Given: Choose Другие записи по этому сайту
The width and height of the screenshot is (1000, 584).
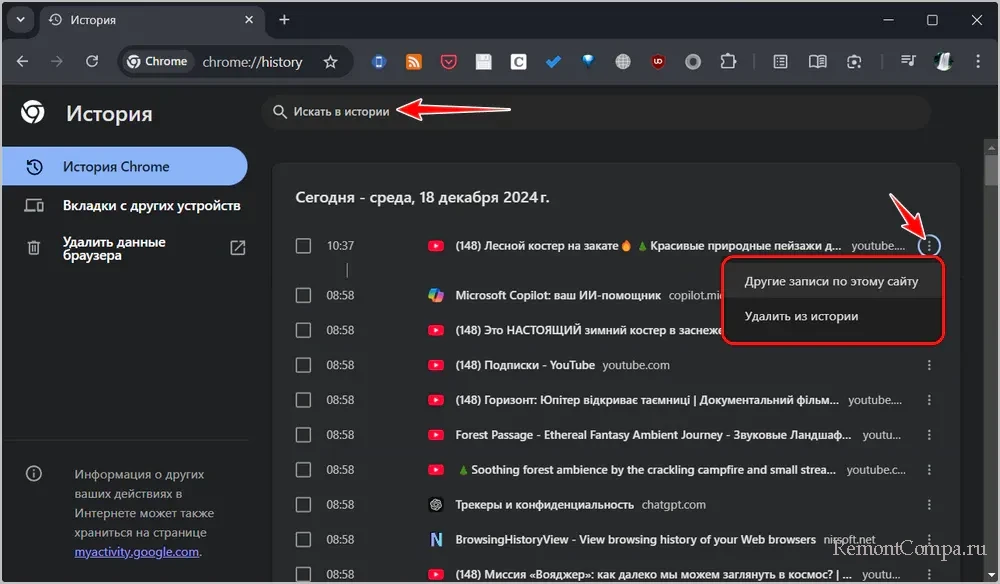Looking at the screenshot, I should (x=832, y=281).
